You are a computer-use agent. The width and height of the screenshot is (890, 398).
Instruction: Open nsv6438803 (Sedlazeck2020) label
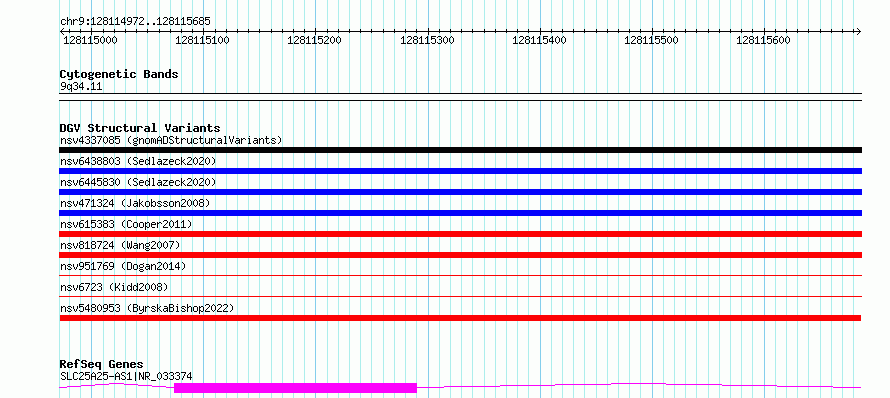[138, 161]
